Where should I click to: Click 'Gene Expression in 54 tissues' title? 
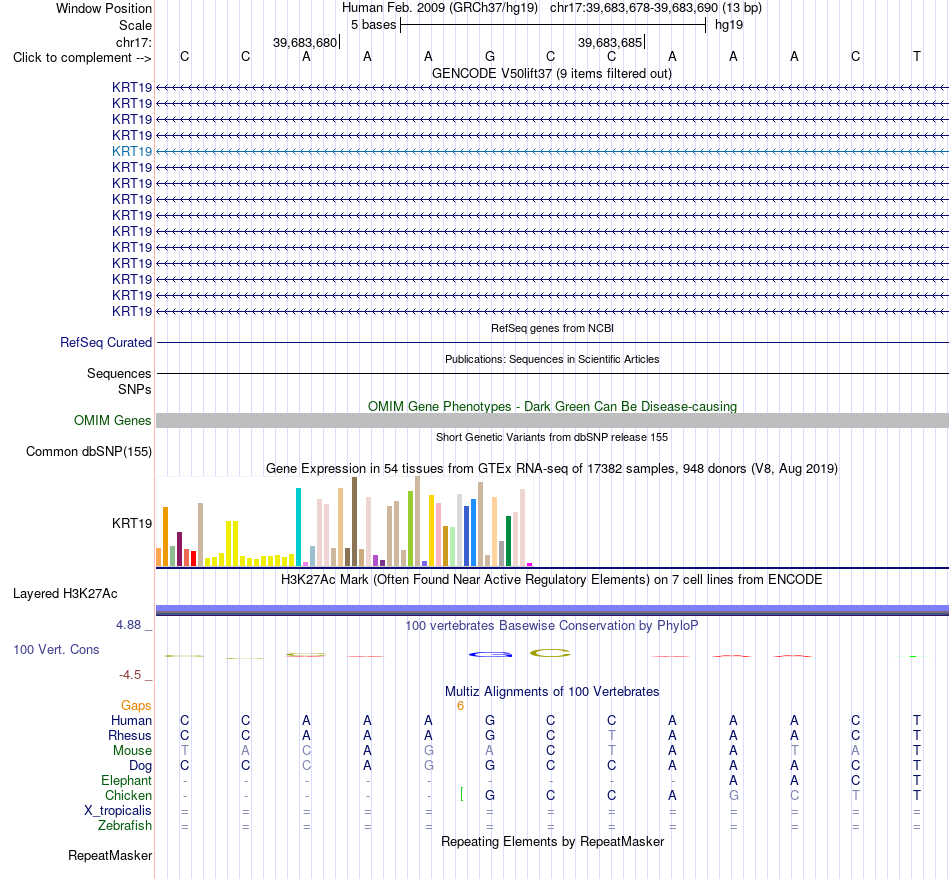point(552,469)
